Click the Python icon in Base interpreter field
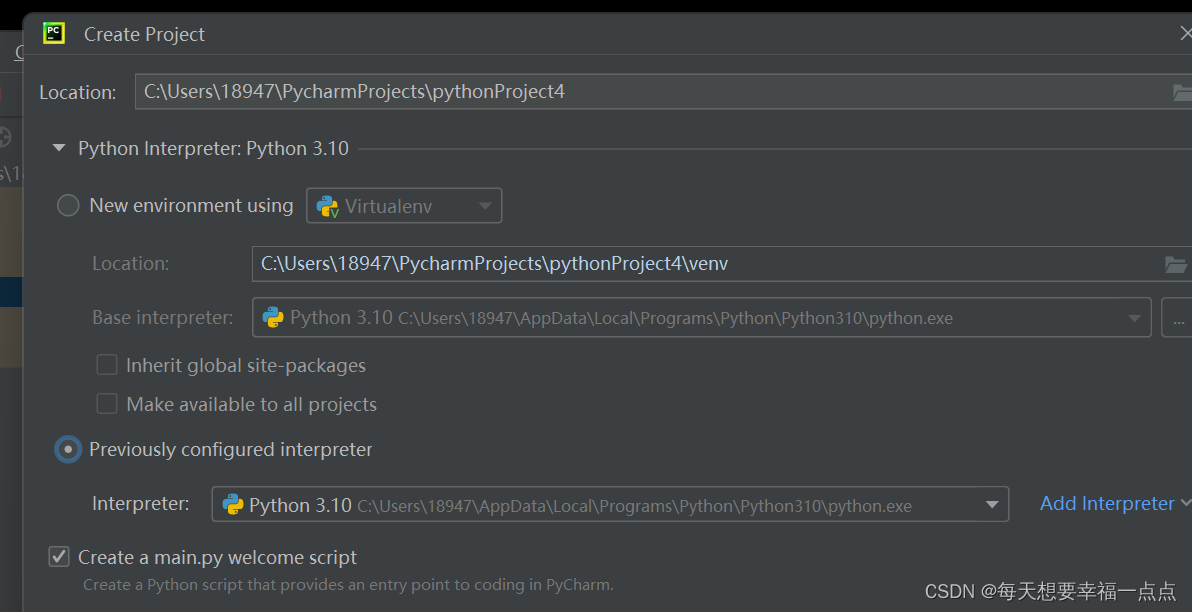The height and width of the screenshot is (612, 1192). (x=273, y=318)
